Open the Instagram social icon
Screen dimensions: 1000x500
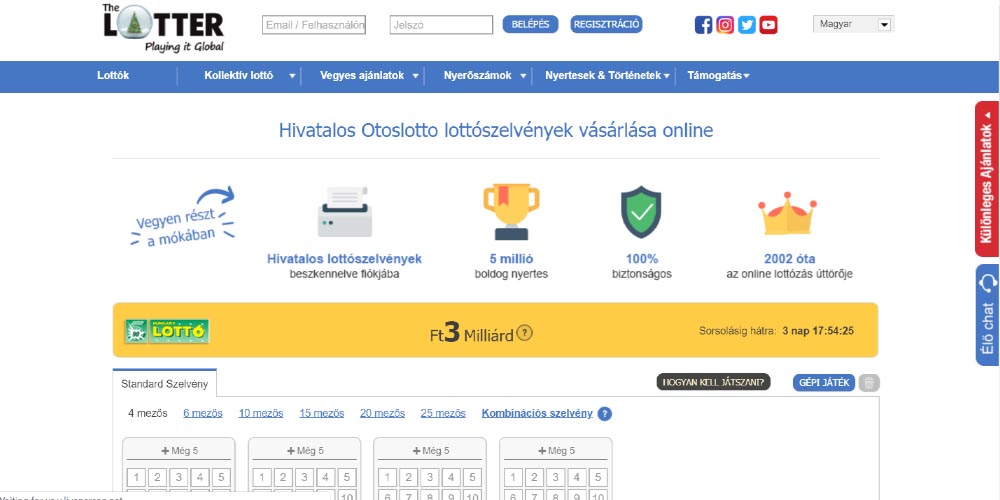coord(725,25)
